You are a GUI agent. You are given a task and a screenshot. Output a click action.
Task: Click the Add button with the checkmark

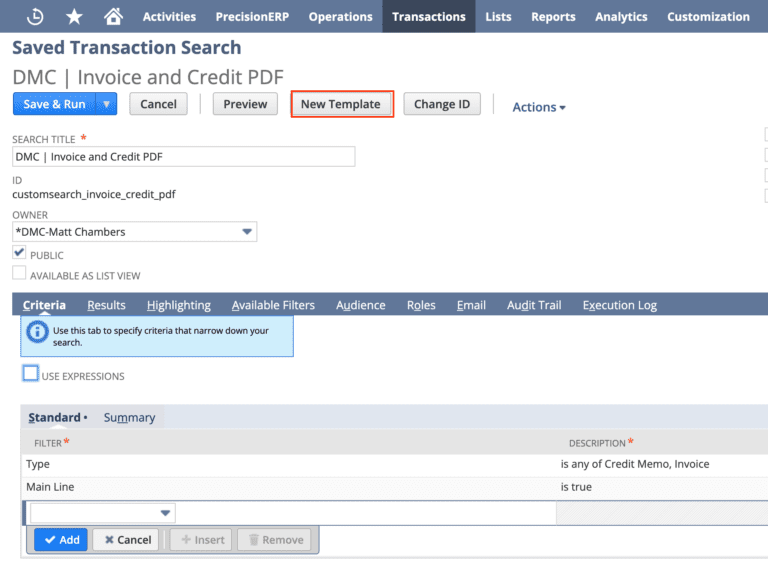pyautogui.click(x=61, y=540)
